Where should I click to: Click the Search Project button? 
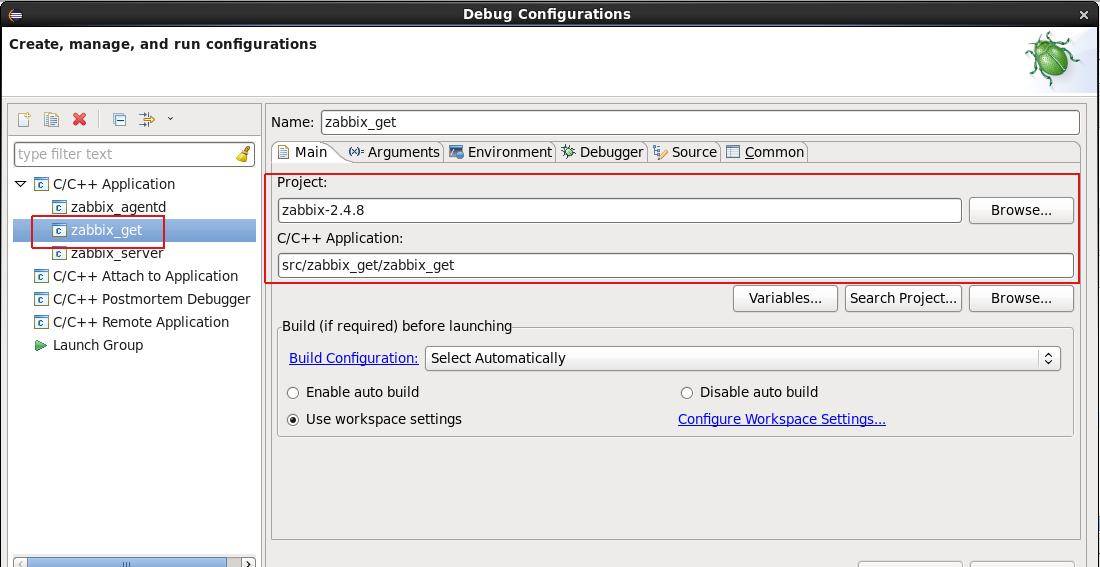pos(903,298)
